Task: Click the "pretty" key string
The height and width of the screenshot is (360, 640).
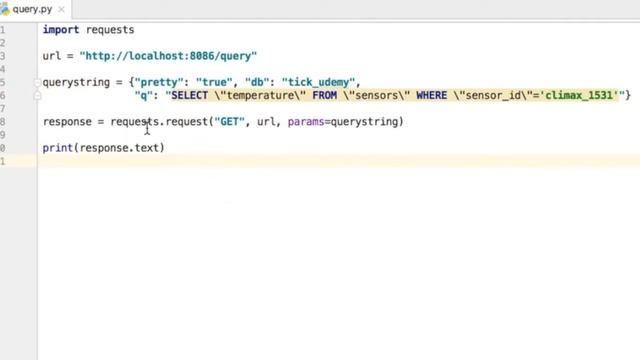Action: coord(159,82)
